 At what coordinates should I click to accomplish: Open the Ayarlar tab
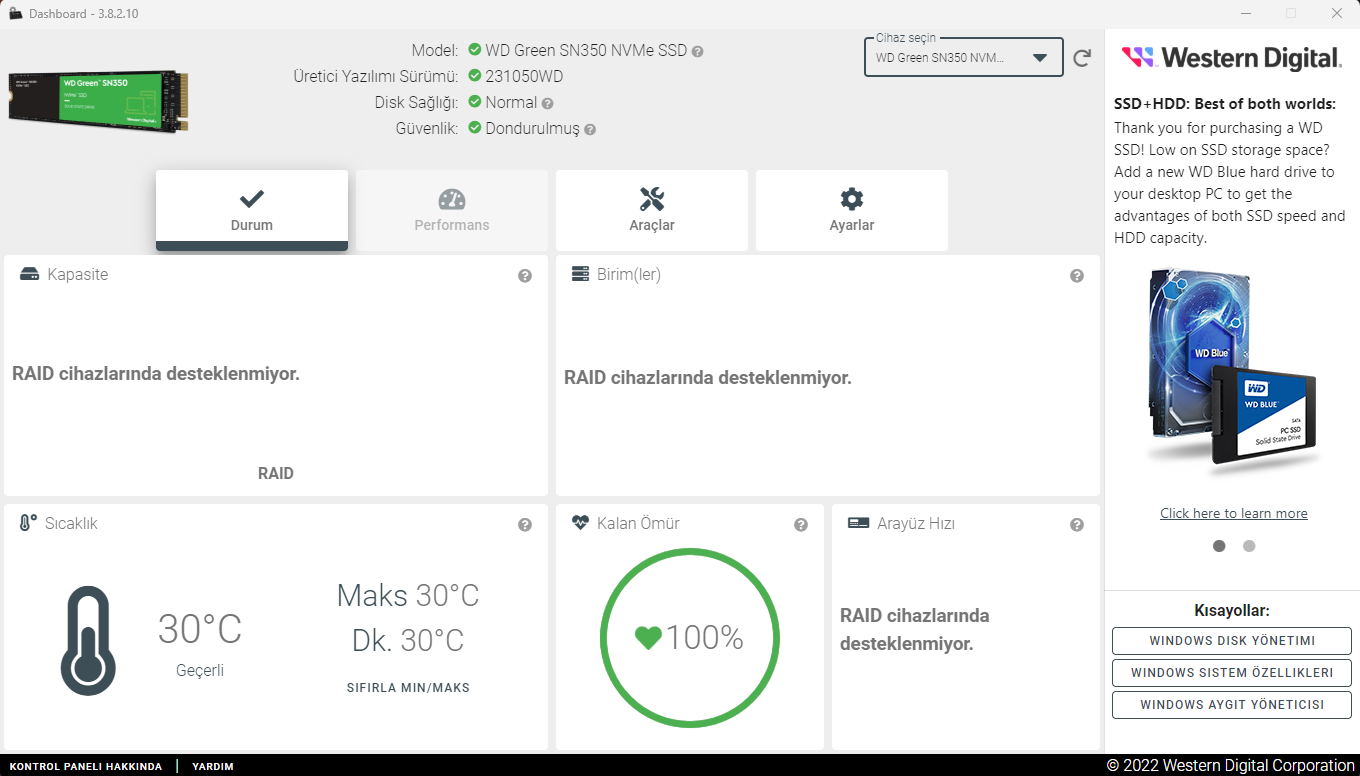point(852,210)
